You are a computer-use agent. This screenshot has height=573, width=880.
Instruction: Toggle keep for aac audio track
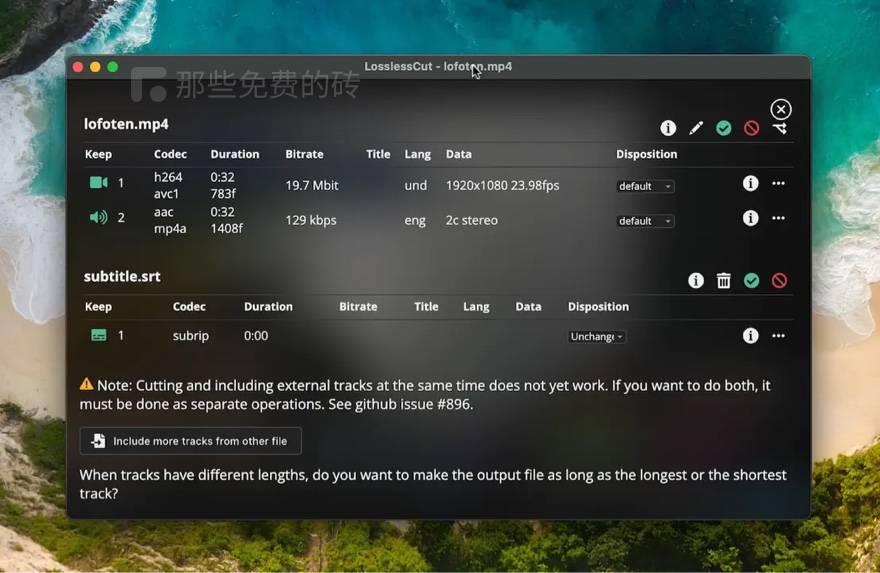(x=99, y=217)
